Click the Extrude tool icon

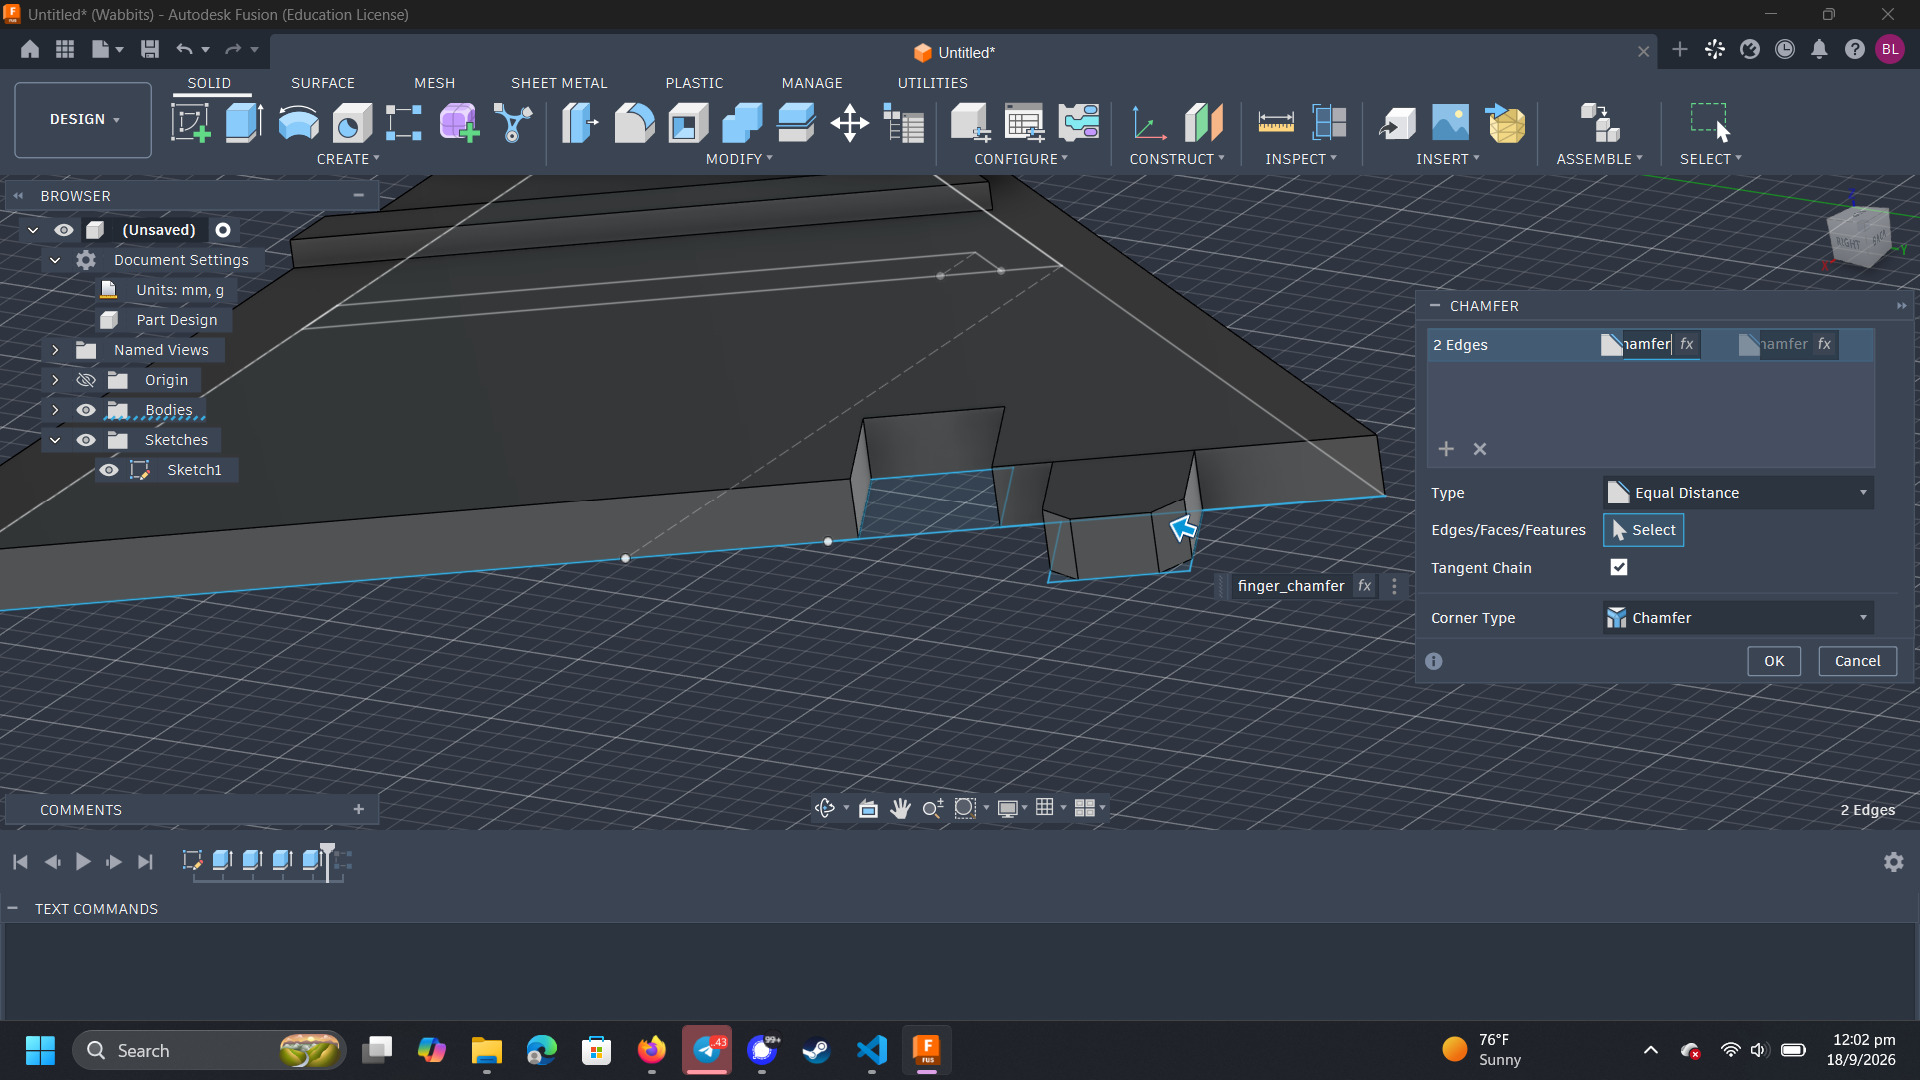click(244, 123)
